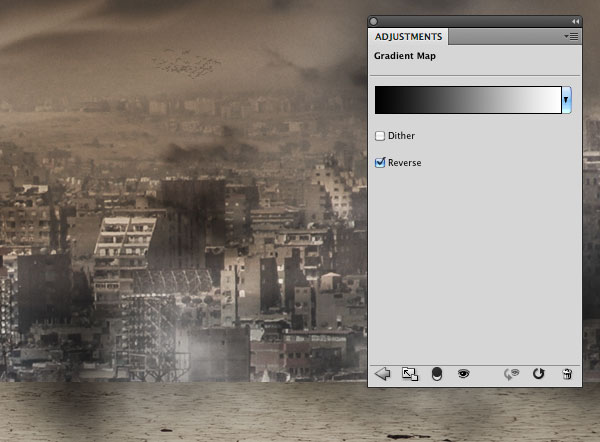Viewport: 600px width, 442px height.
Task: Uncheck the Reverse checkbox
Action: (x=380, y=163)
